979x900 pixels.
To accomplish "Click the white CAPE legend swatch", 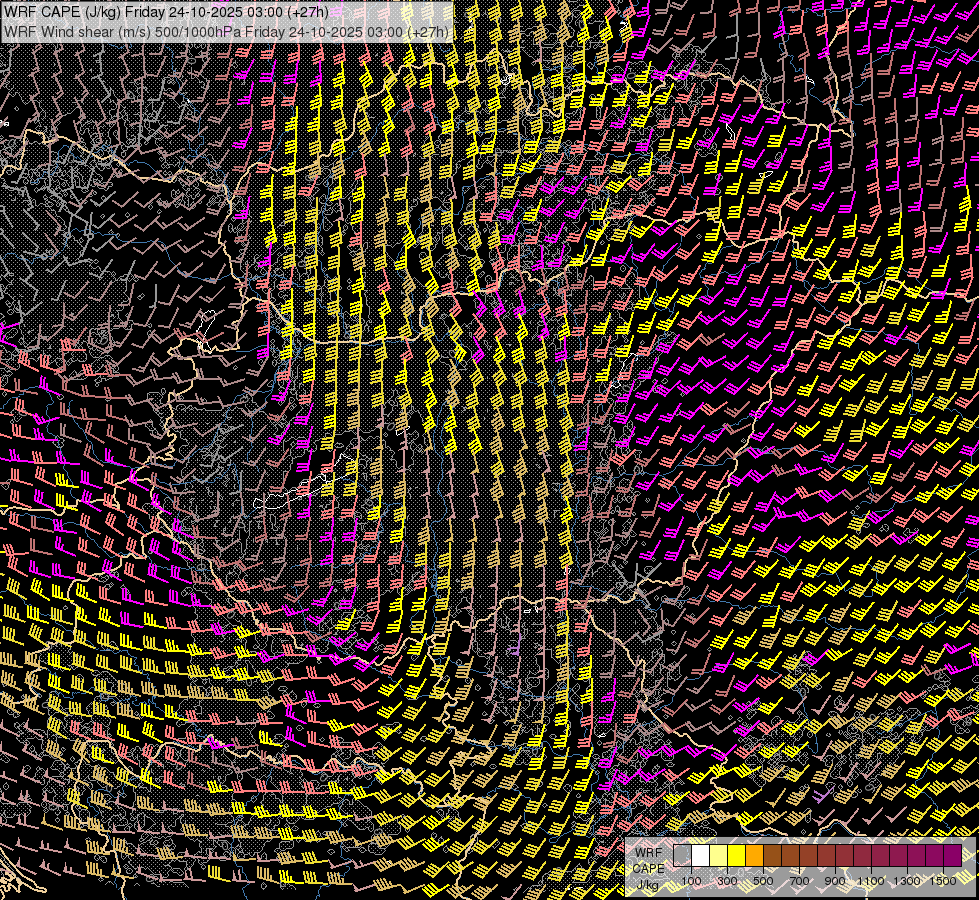I will 700,855.
